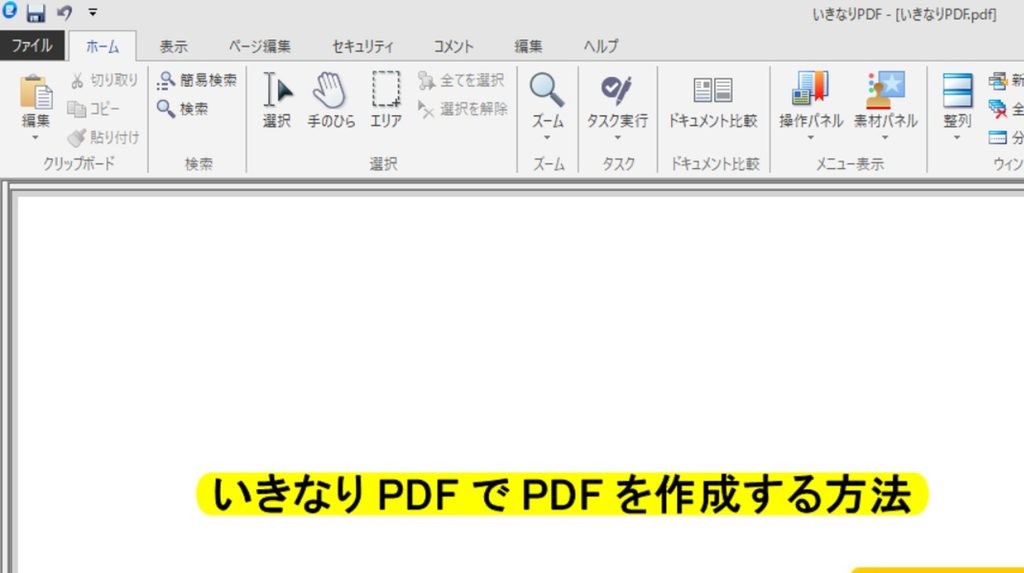Switch to the 編集 ribbon tab
This screenshot has width=1024, height=573.
click(528, 46)
